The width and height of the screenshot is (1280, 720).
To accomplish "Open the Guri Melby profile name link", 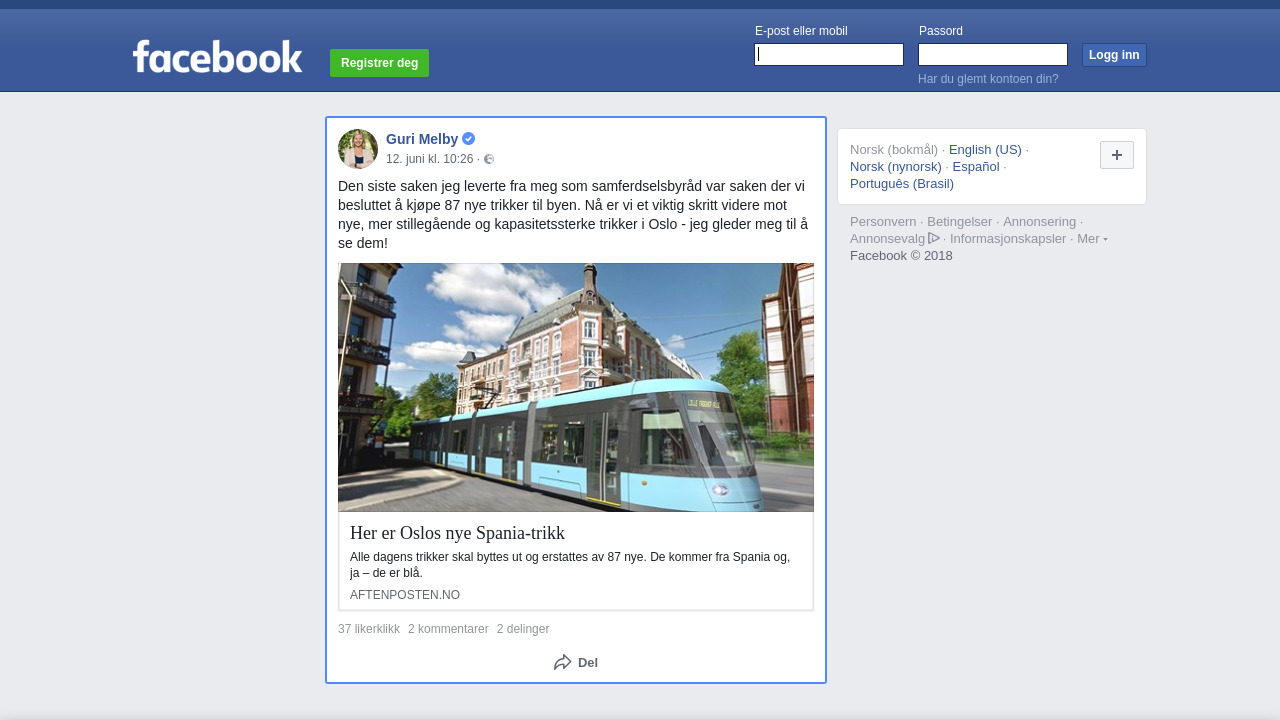I will pos(422,139).
